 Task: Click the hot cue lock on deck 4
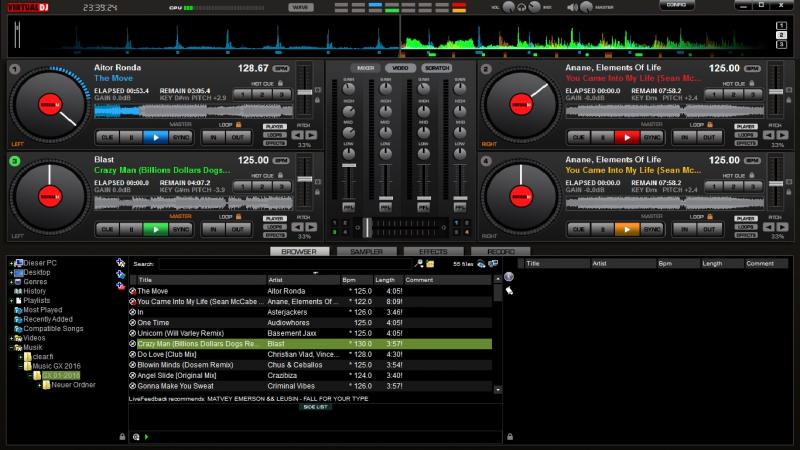[752, 175]
